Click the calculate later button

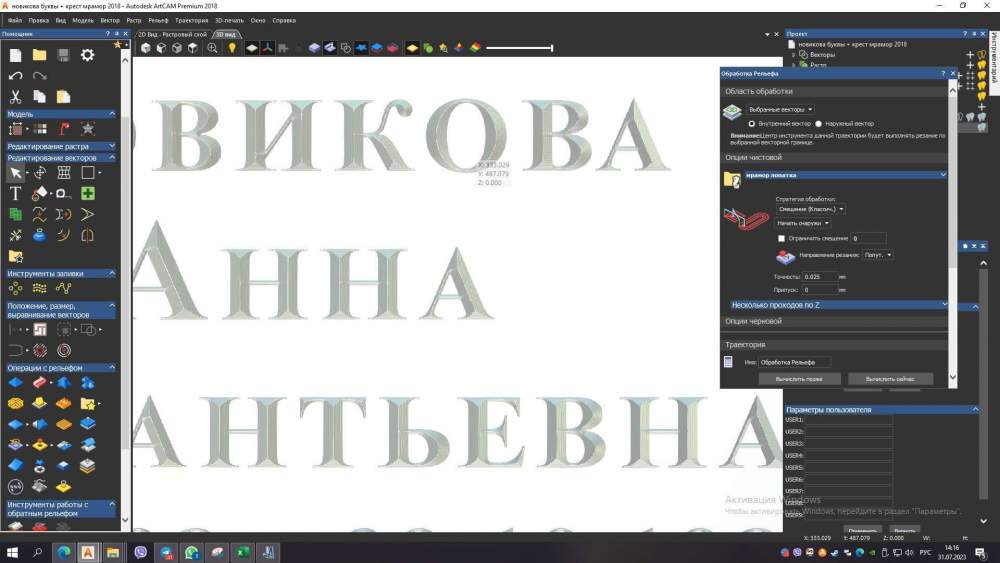point(799,379)
